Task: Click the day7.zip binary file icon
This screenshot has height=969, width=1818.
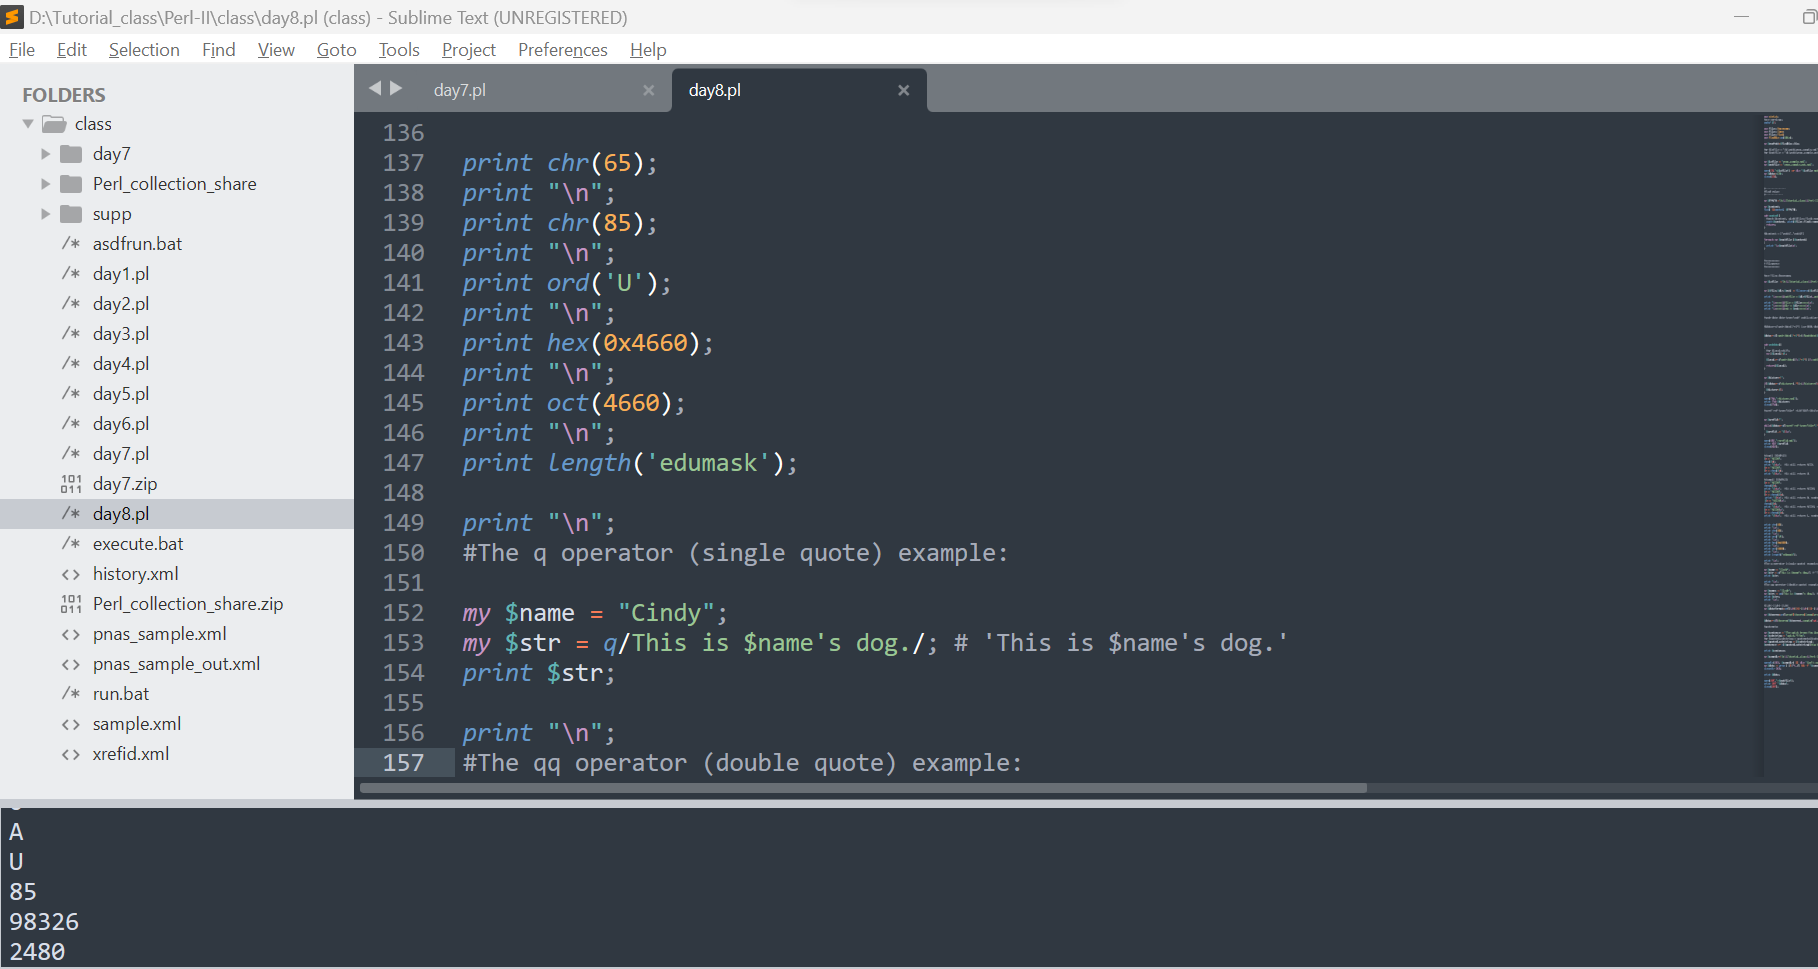Action: (x=71, y=484)
